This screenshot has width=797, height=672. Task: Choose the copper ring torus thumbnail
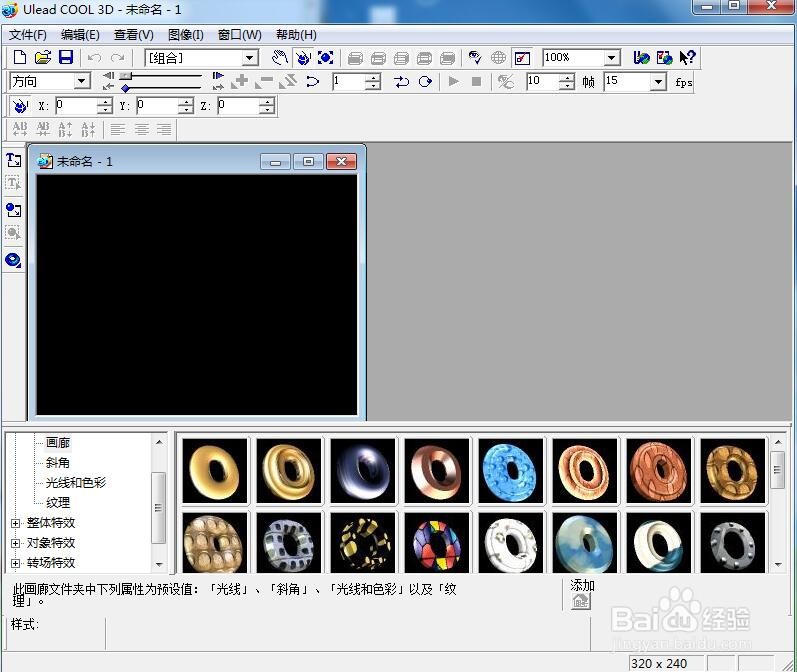coord(437,471)
